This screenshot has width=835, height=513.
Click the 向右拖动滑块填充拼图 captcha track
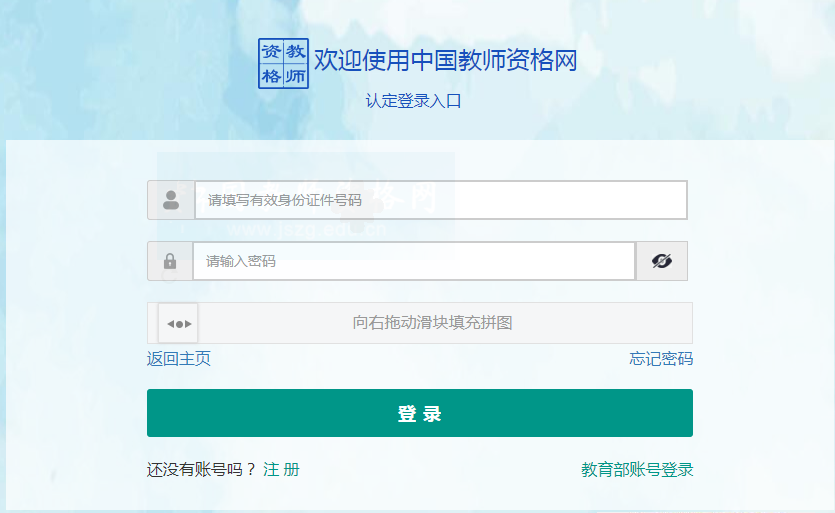pos(432,323)
